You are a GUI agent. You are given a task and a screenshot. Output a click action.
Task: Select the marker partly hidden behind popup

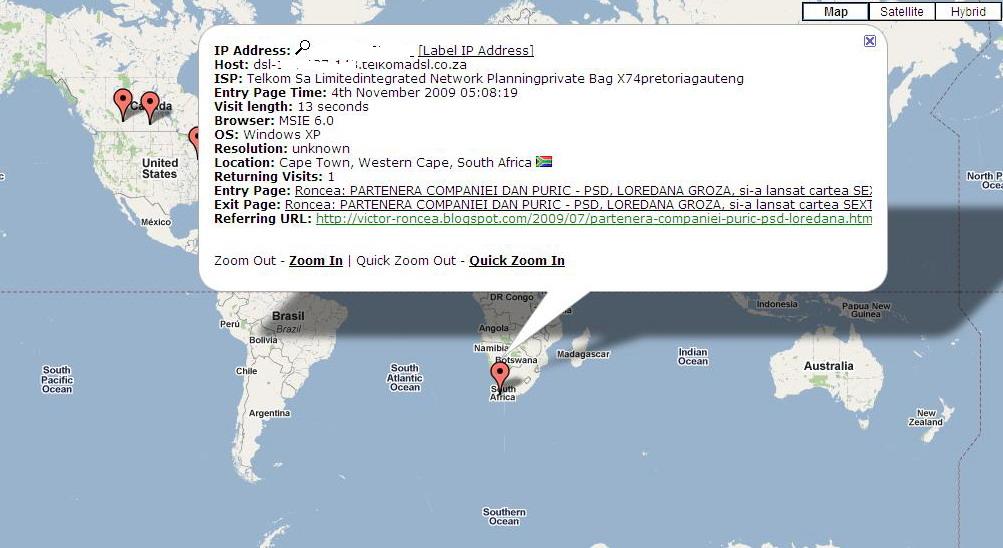194,142
